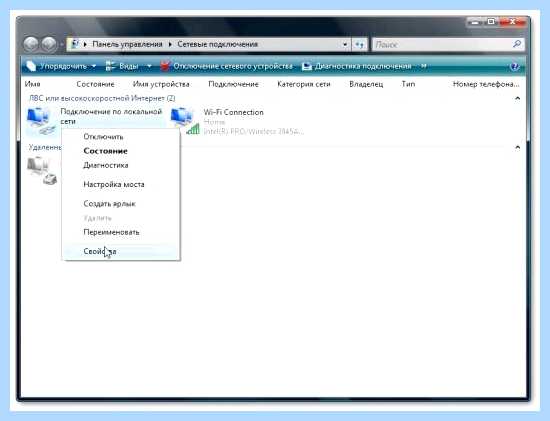The image size is (550, 421).
Task: Click the refresh button beside address bar
Action: pos(359,45)
